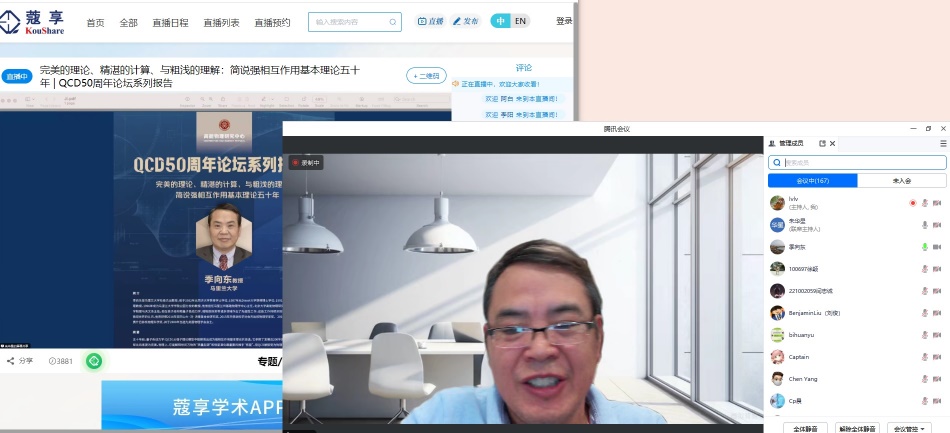The width and height of the screenshot is (950, 433).
Task: Open the hamburger menu in the meeting window
Action: click(942, 143)
